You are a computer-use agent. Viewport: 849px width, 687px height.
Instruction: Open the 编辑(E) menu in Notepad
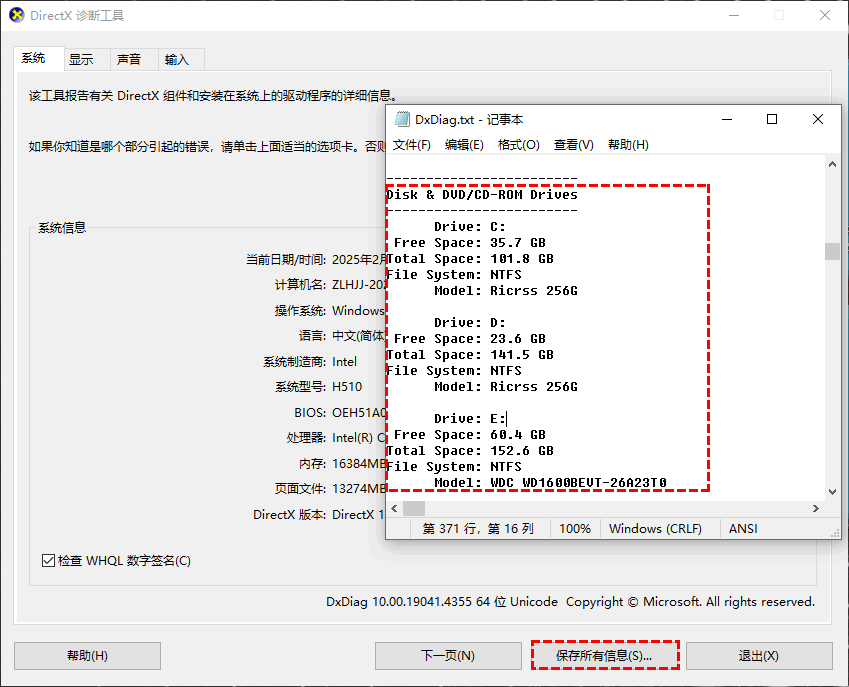coord(464,145)
